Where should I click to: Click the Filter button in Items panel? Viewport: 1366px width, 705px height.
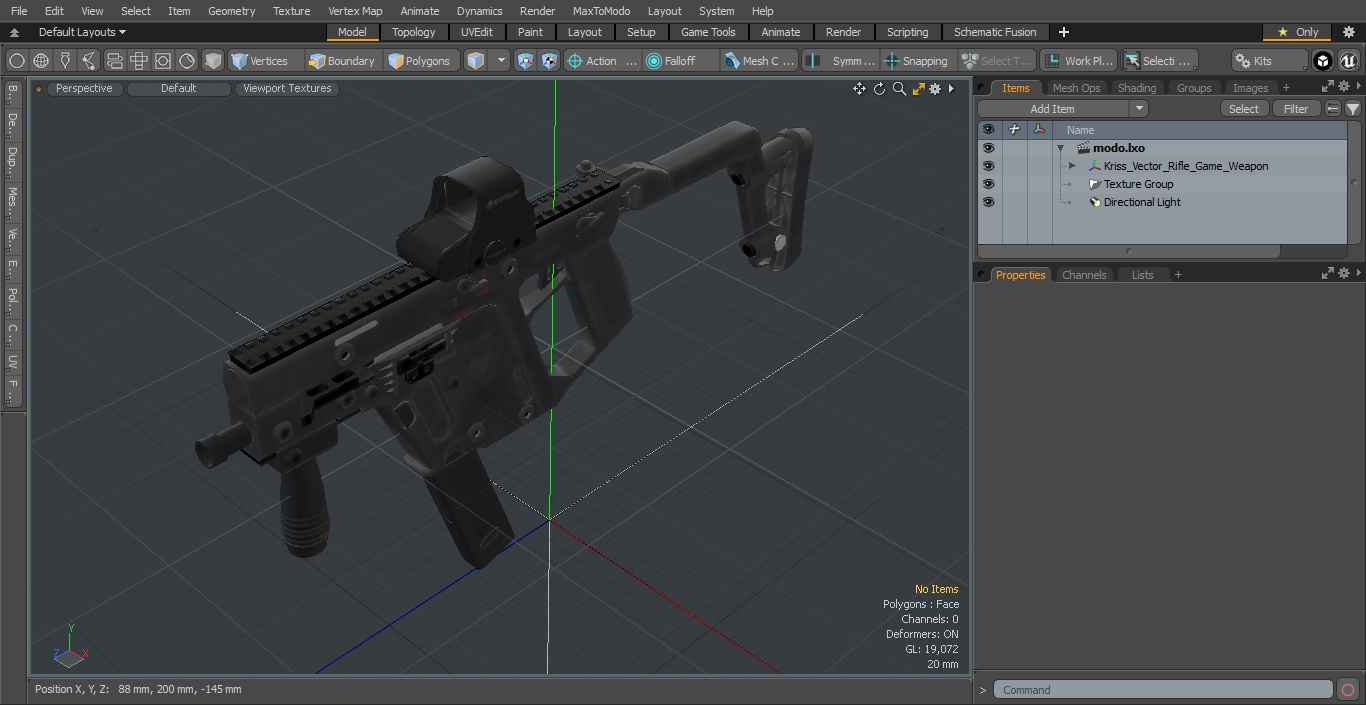coord(1296,109)
